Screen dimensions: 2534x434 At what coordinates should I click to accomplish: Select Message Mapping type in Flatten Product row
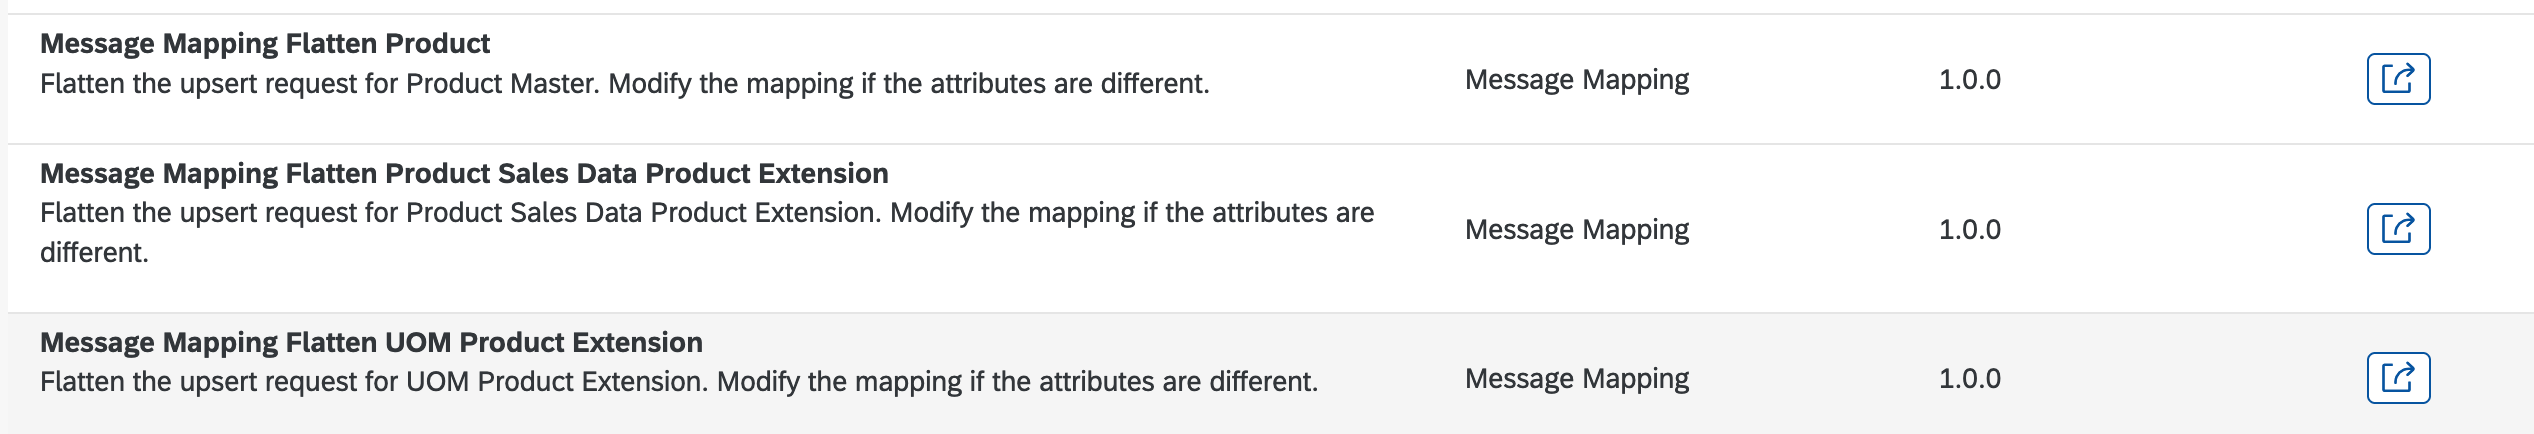tap(1576, 80)
